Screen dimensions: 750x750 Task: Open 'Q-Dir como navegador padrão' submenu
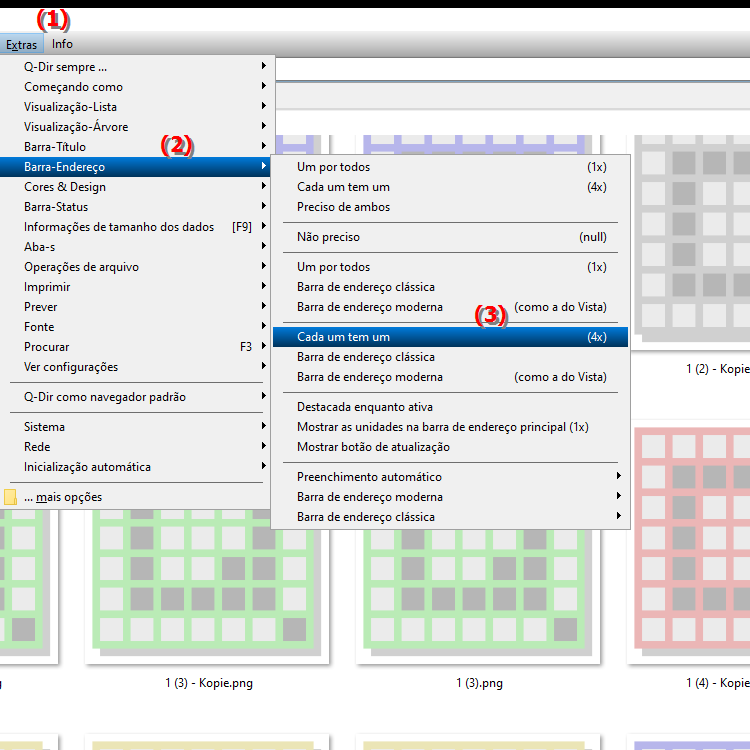click(x=137, y=397)
